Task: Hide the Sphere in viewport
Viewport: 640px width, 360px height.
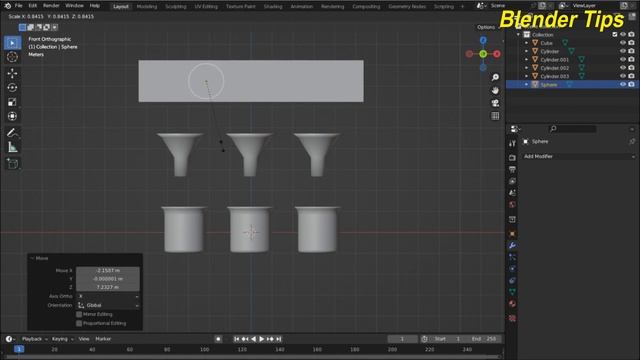Action: (x=623, y=84)
